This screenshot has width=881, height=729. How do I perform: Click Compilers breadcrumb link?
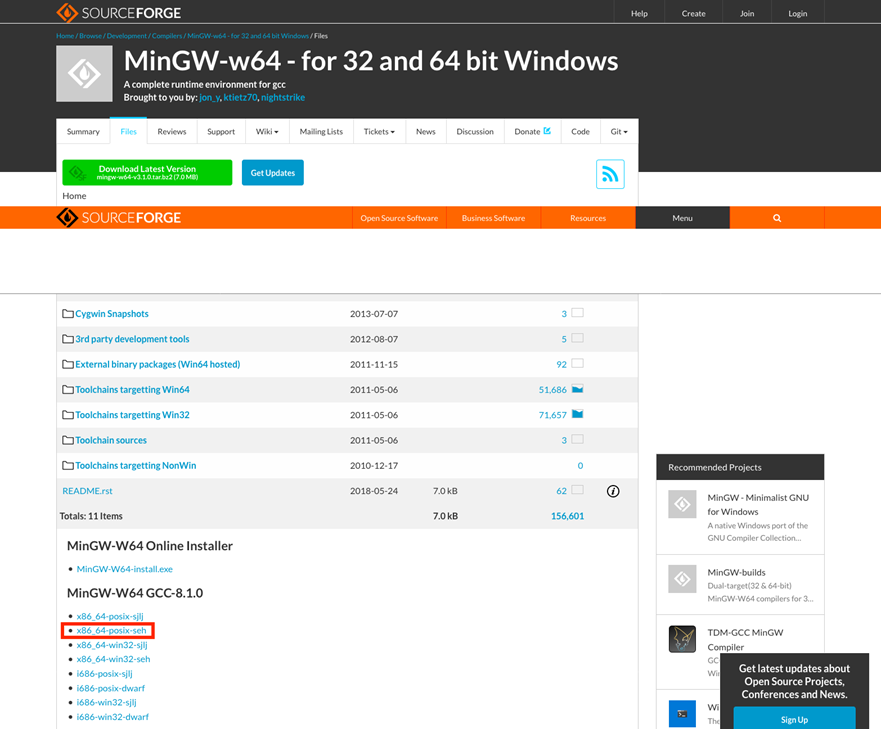pyautogui.click(x=167, y=35)
